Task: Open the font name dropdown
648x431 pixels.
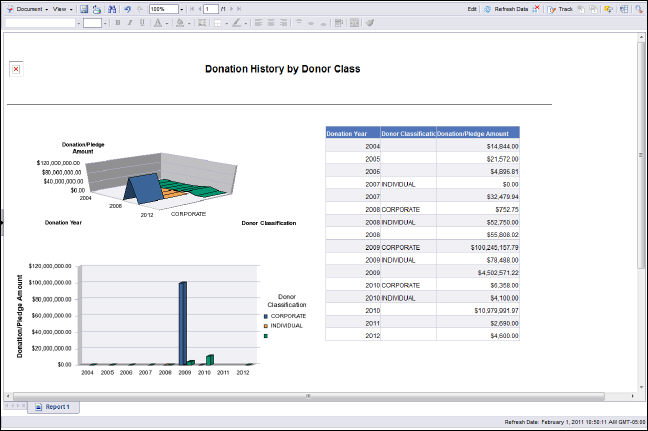Action: coord(77,22)
